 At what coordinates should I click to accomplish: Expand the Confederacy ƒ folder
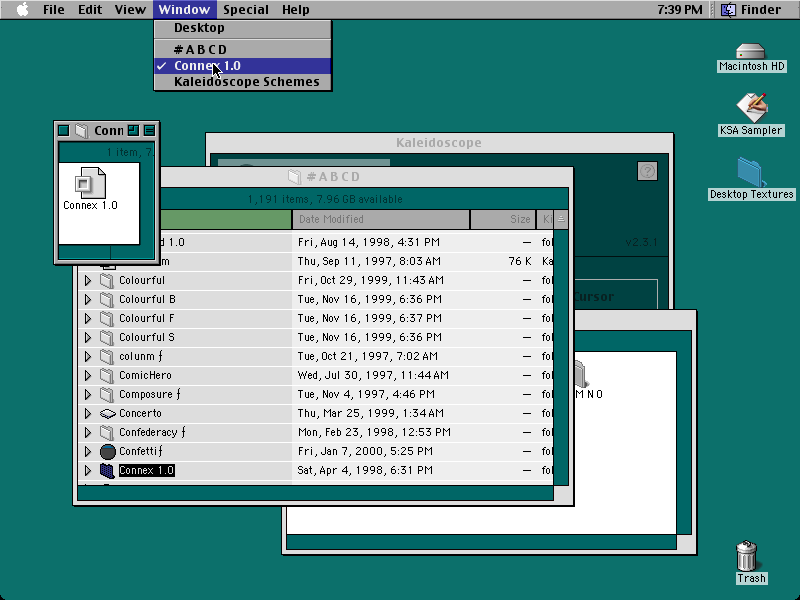87,433
